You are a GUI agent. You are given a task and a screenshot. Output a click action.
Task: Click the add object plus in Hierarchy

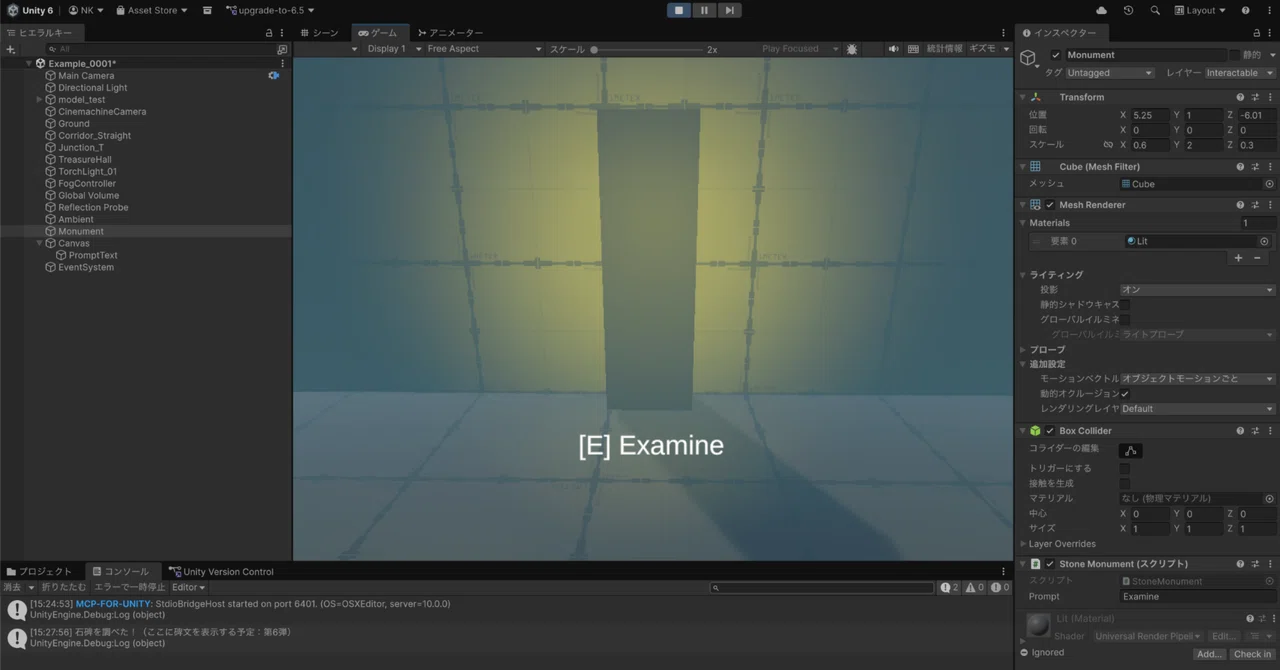[11, 49]
